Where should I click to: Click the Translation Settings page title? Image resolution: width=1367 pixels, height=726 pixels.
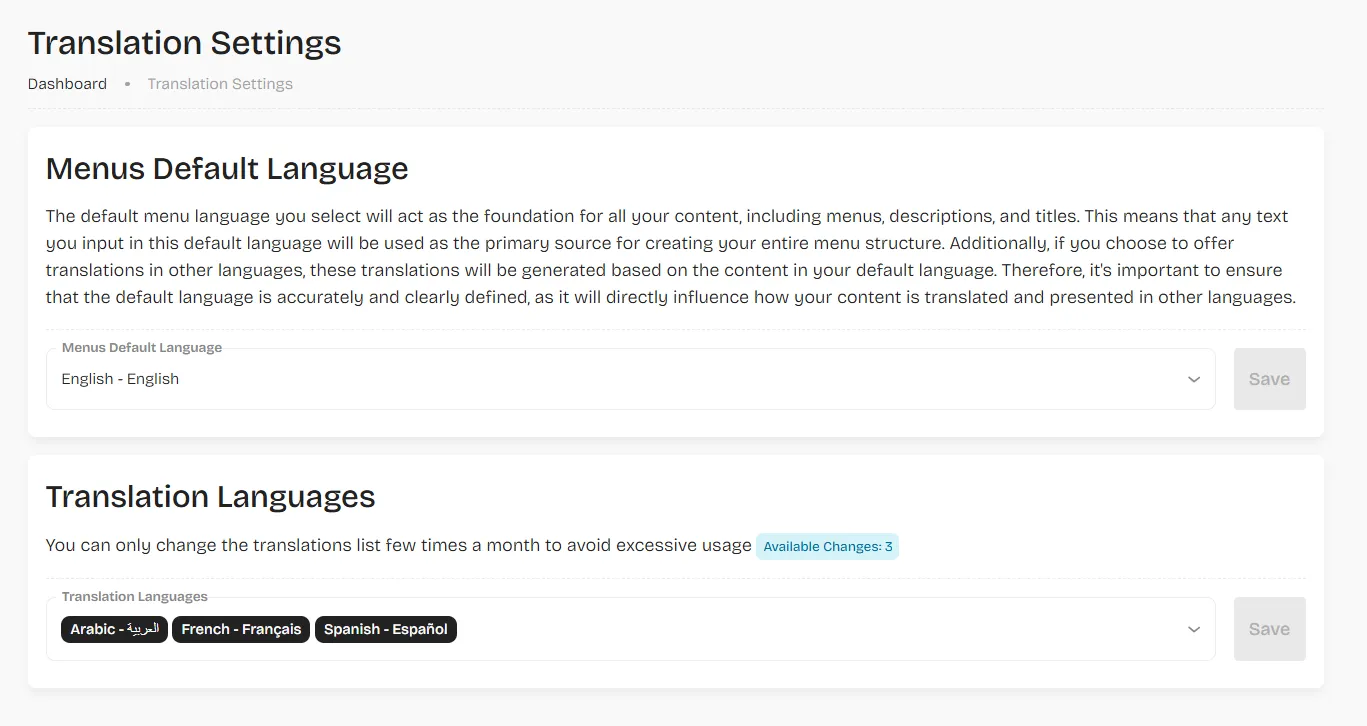185,43
